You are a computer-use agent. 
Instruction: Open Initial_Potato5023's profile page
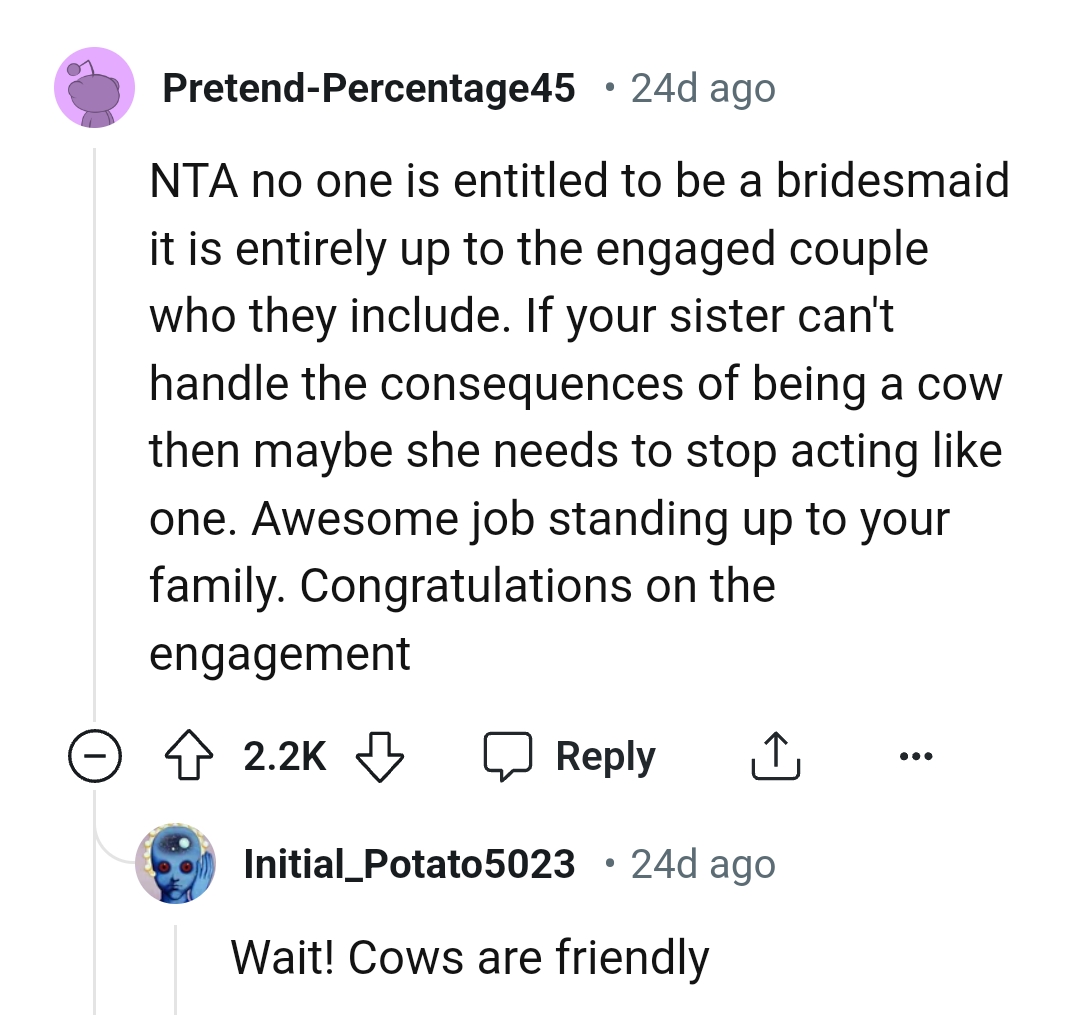pos(410,863)
